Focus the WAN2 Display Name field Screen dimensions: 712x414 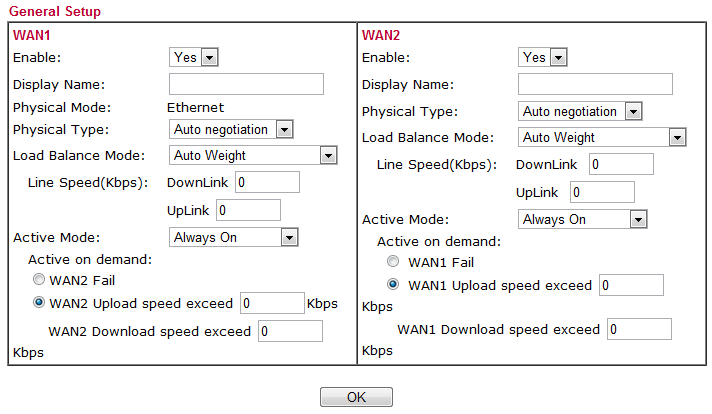595,84
